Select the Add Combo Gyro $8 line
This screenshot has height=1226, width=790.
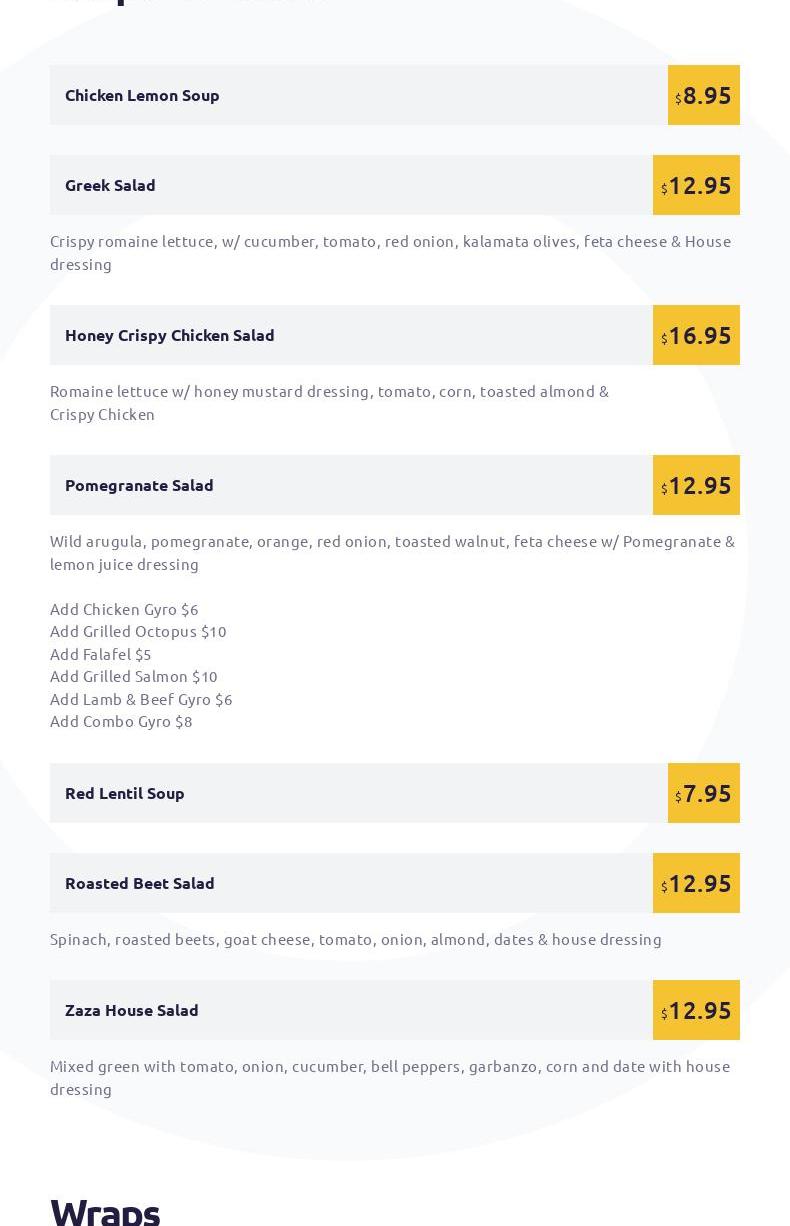click(121, 721)
